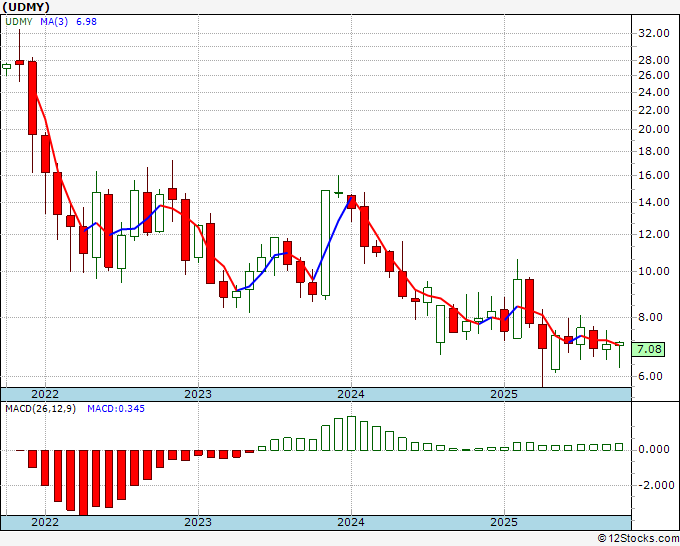Click 2022 on the price chart timeline
Viewport: 680px width, 546px height.
[45, 394]
